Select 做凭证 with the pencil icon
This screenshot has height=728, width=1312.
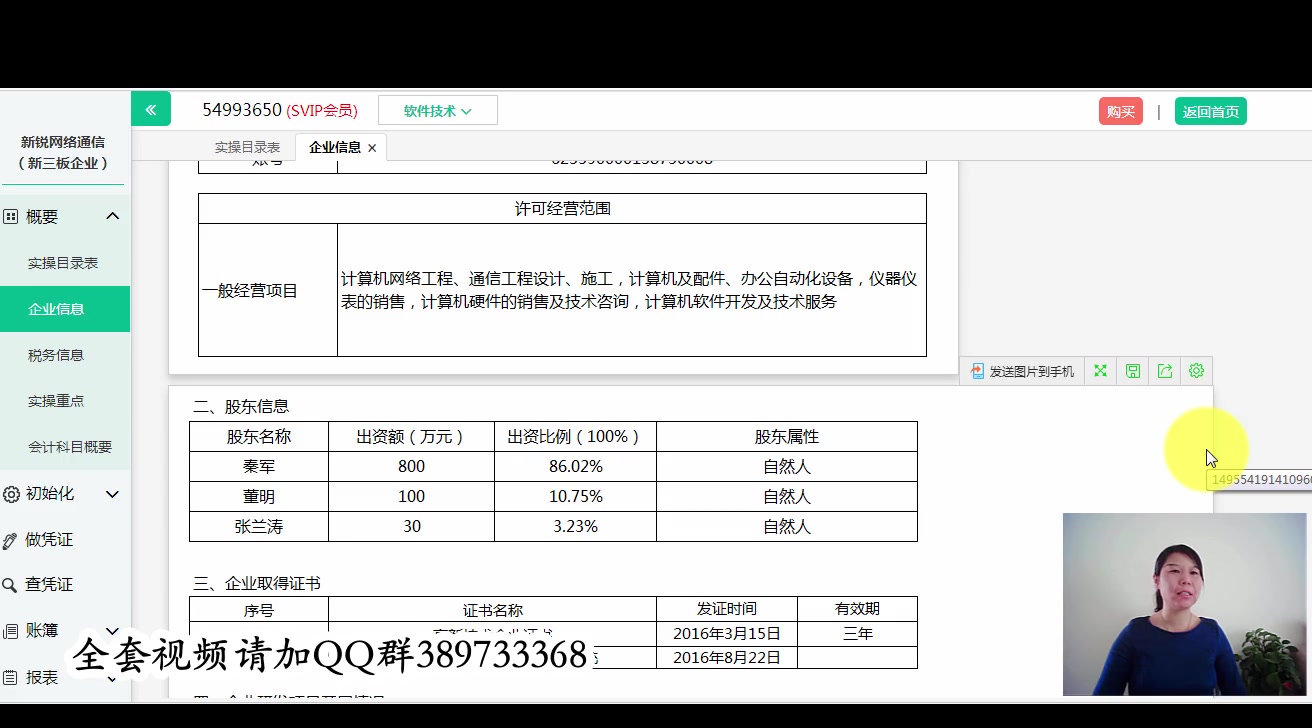point(12,539)
